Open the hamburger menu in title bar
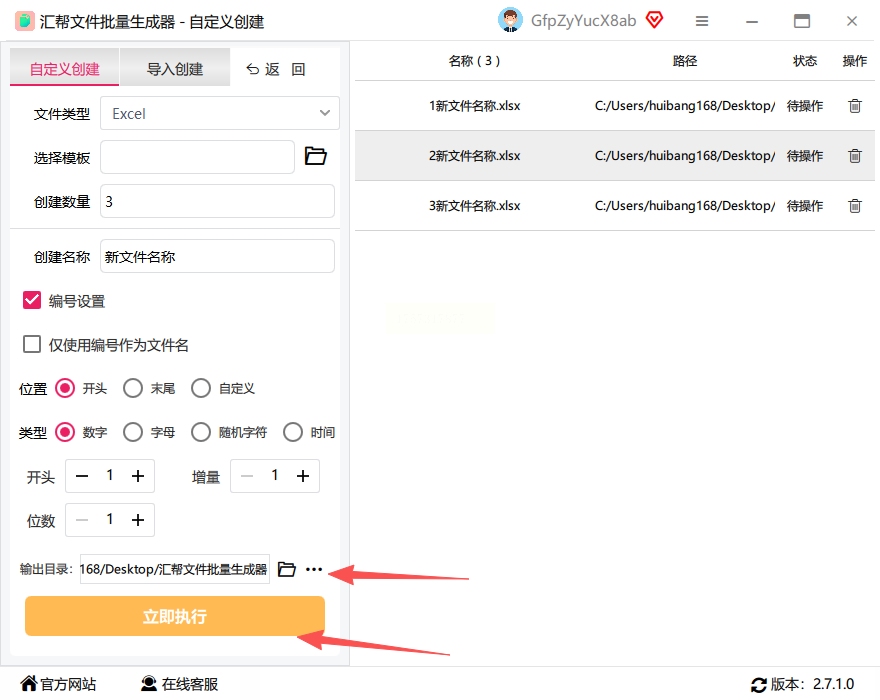This screenshot has width=880, height=700. pyautogui.click(x=702, y=21)
